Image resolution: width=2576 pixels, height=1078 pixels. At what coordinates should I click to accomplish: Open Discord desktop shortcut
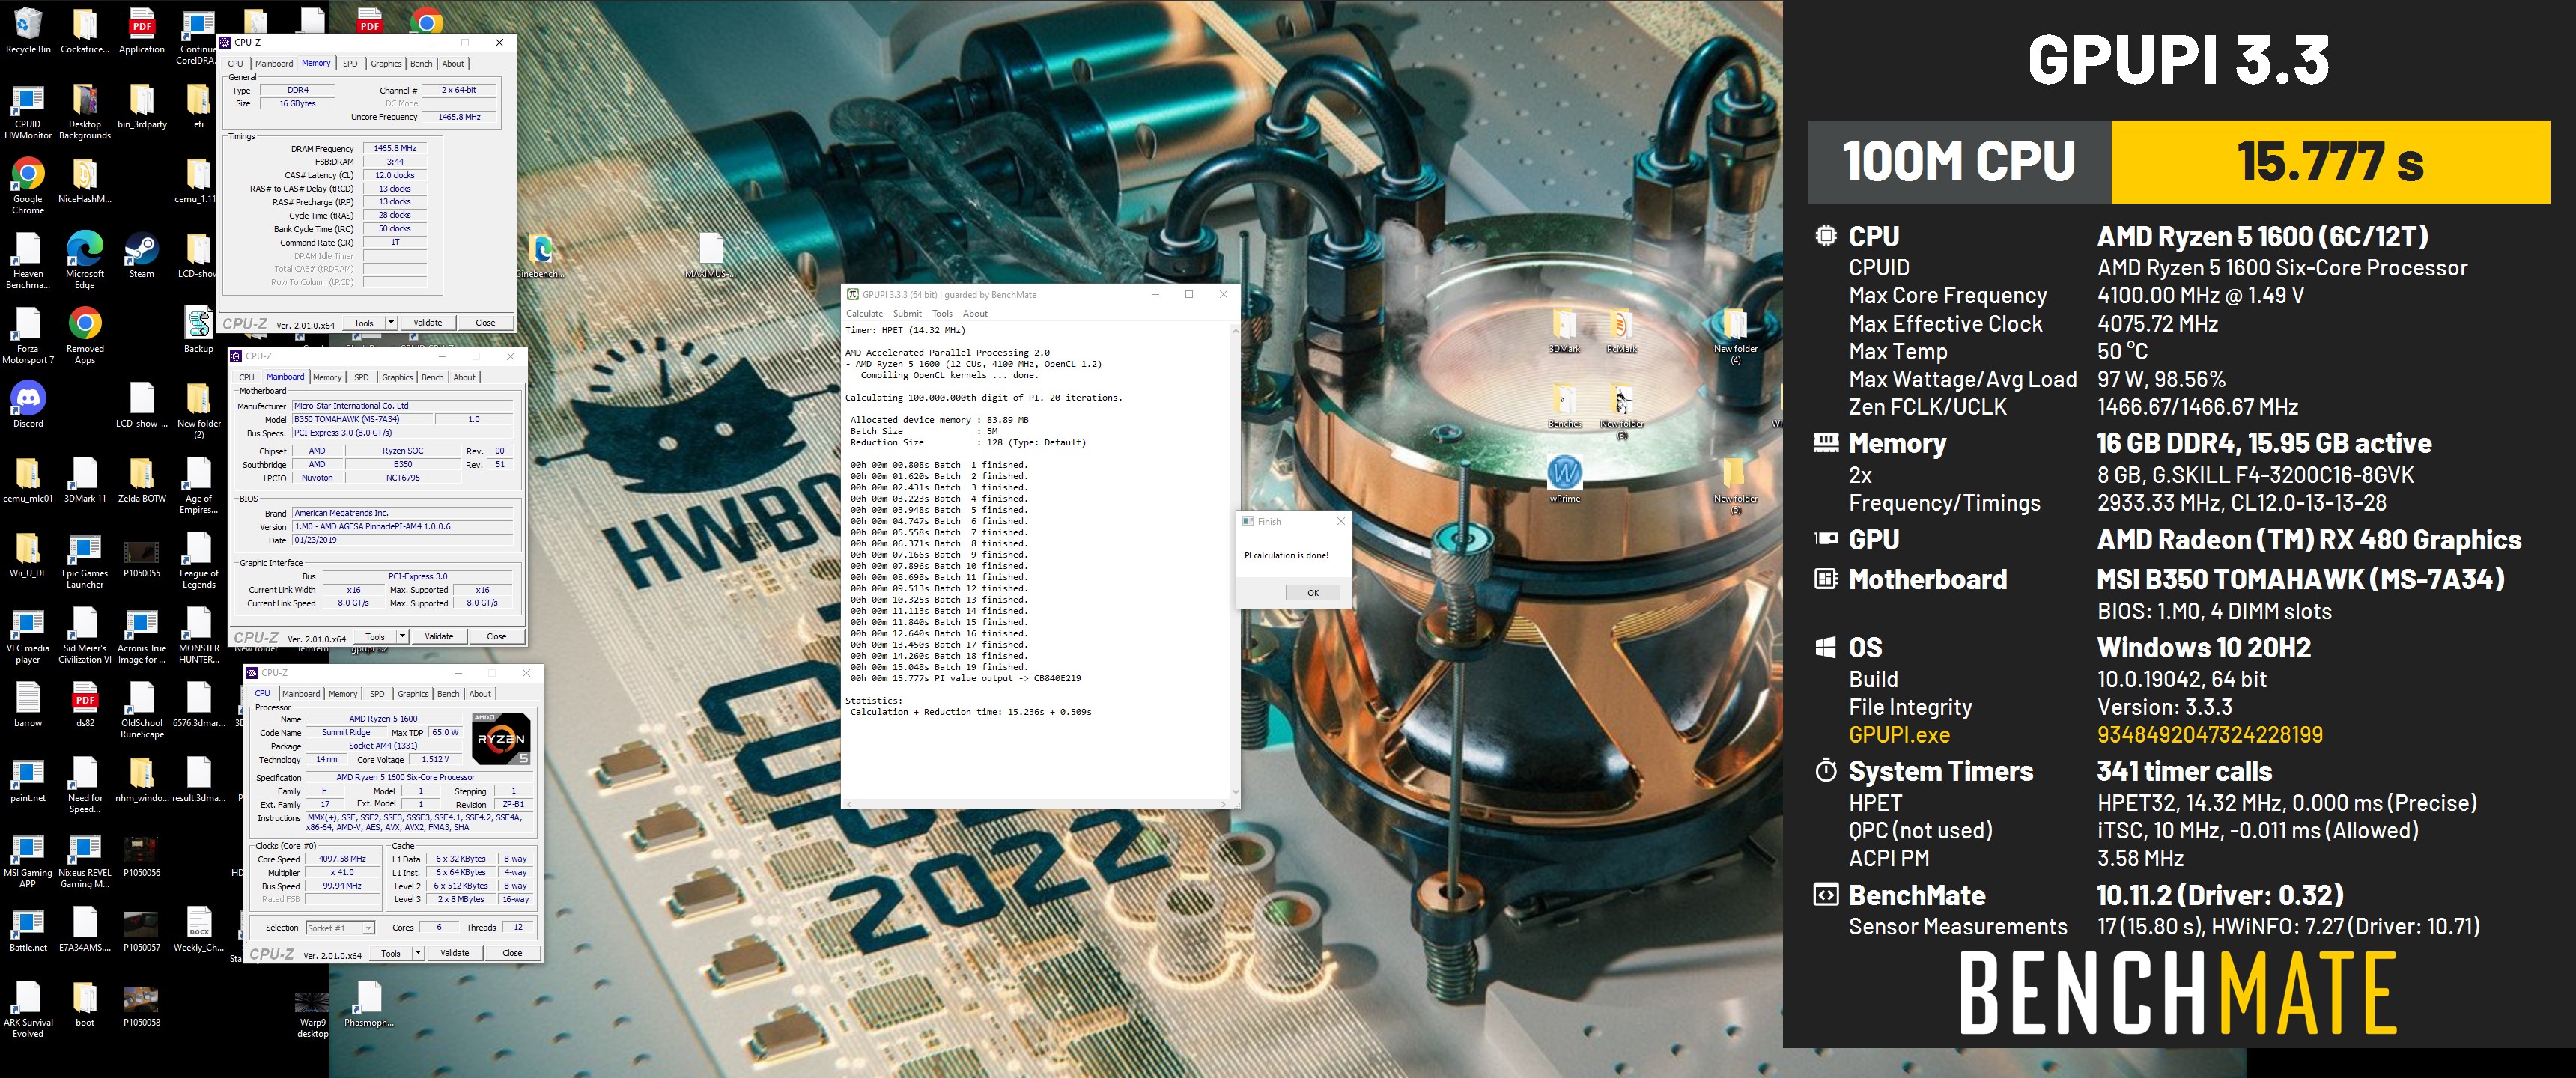tap(28, 405)
